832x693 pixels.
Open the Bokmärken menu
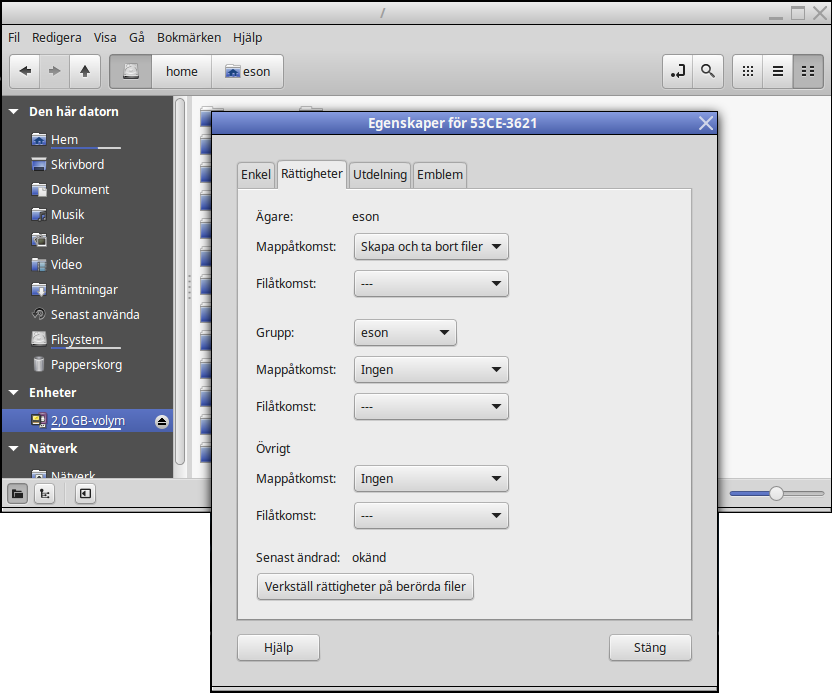(189, 38)
